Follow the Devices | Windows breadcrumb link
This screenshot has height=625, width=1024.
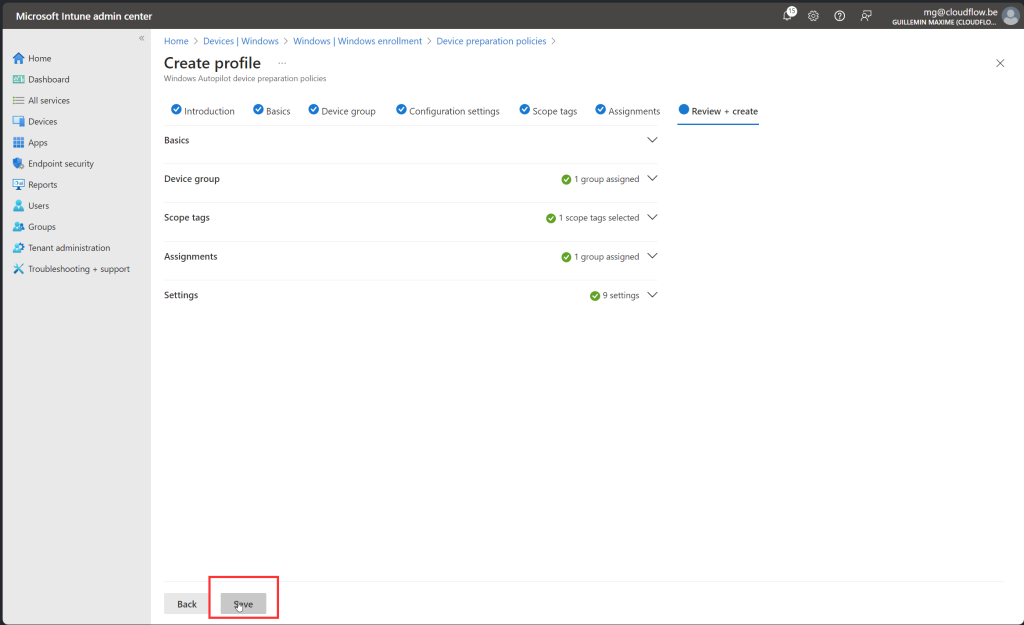pyautogui.click(x=241, y=41)
